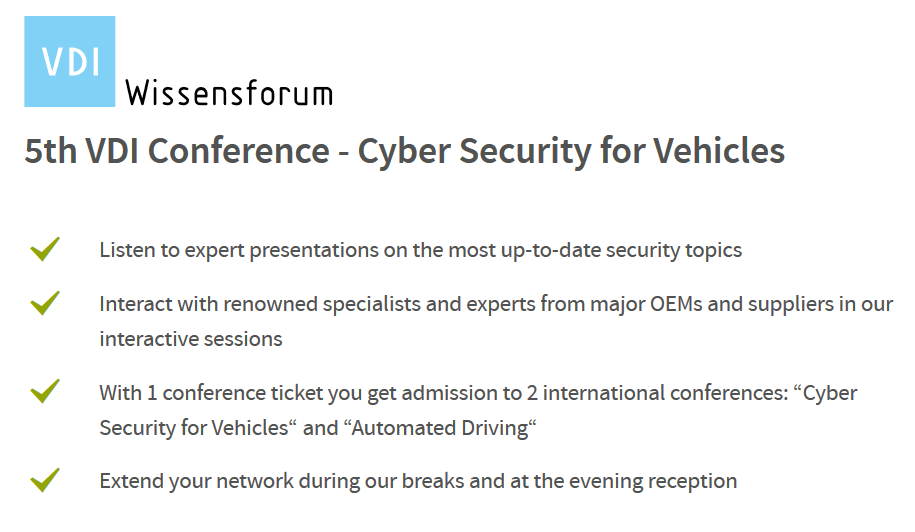
Task: Click the words 'major OEMs and suppliers'
Action: click(712, 304)
